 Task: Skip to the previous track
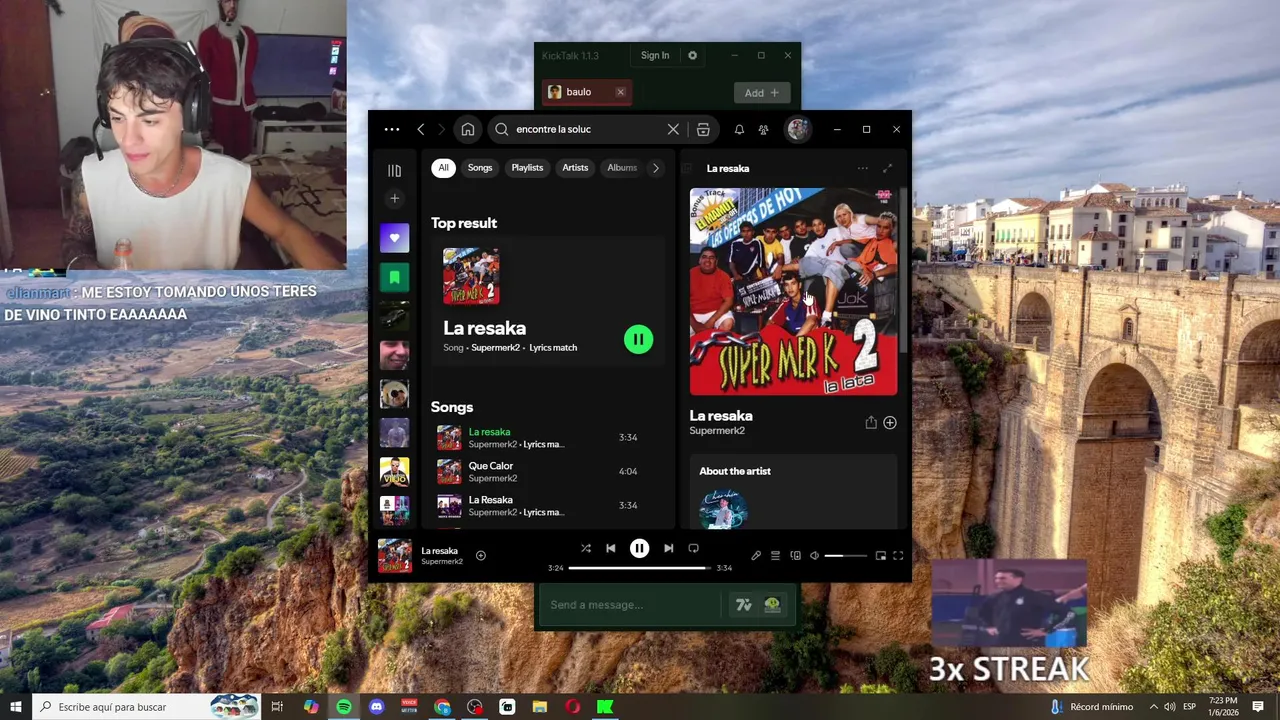(x=611, y=548)
